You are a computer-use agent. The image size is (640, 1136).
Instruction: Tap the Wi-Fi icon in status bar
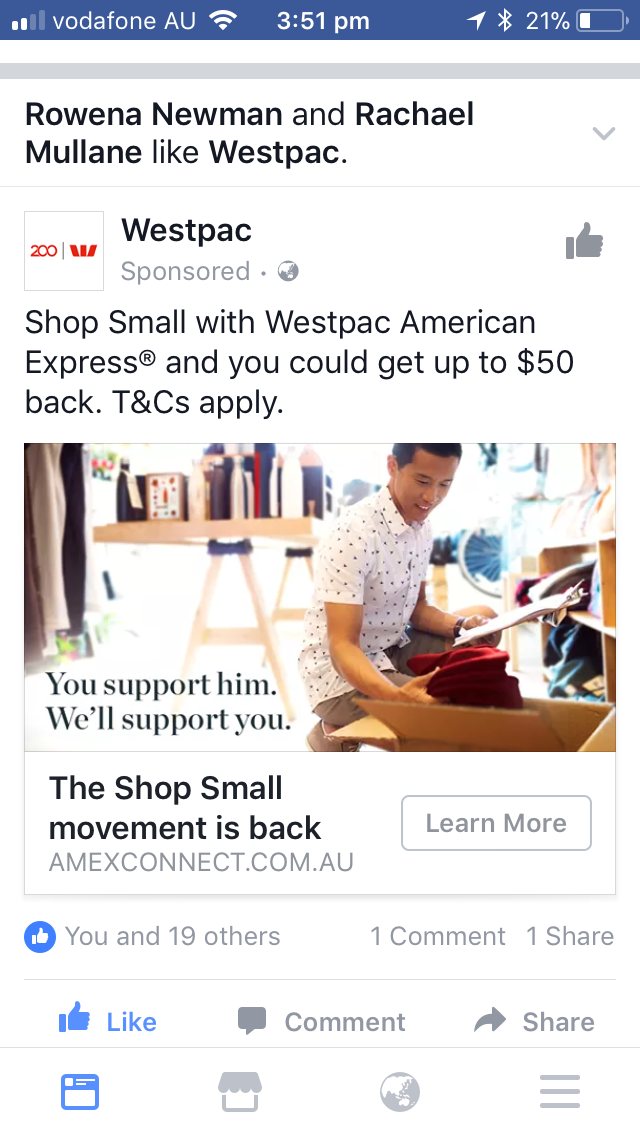tap(223, 20)
